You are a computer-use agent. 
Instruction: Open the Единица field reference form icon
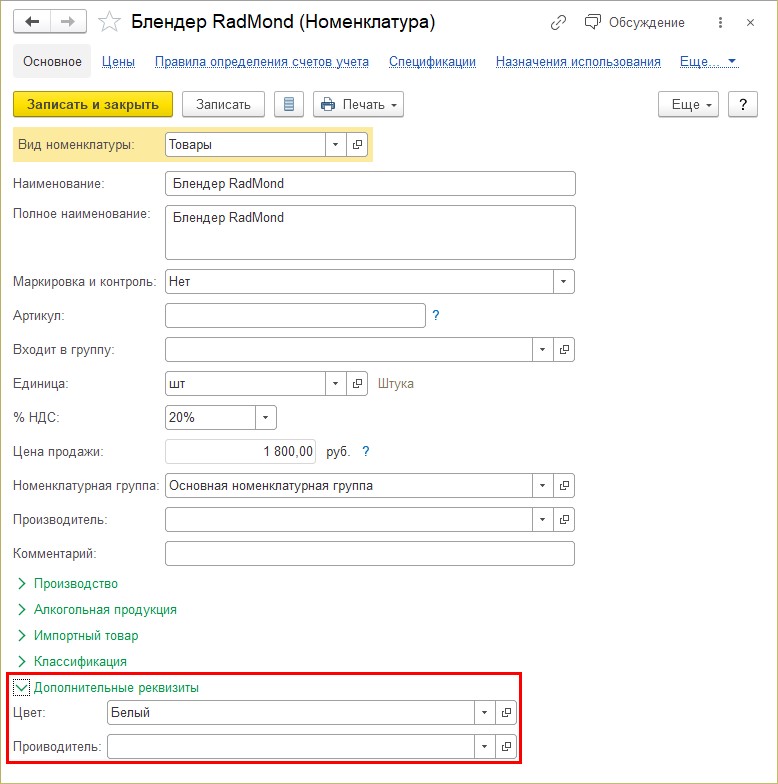pyautogui.click(x=357, y=383)
